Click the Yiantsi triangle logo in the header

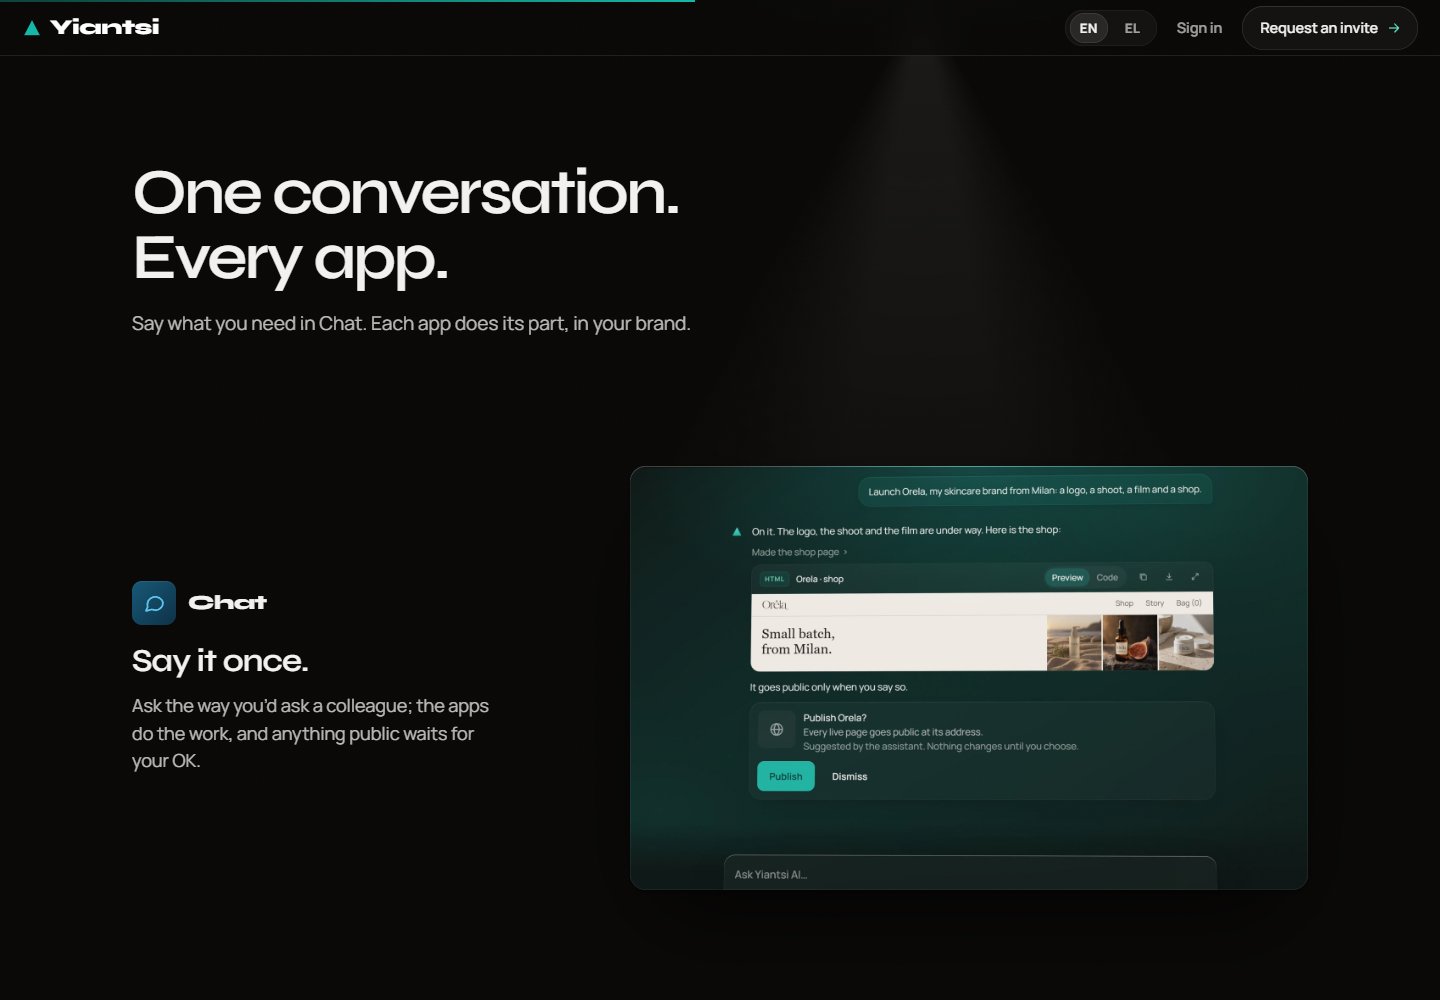point(32,28)
